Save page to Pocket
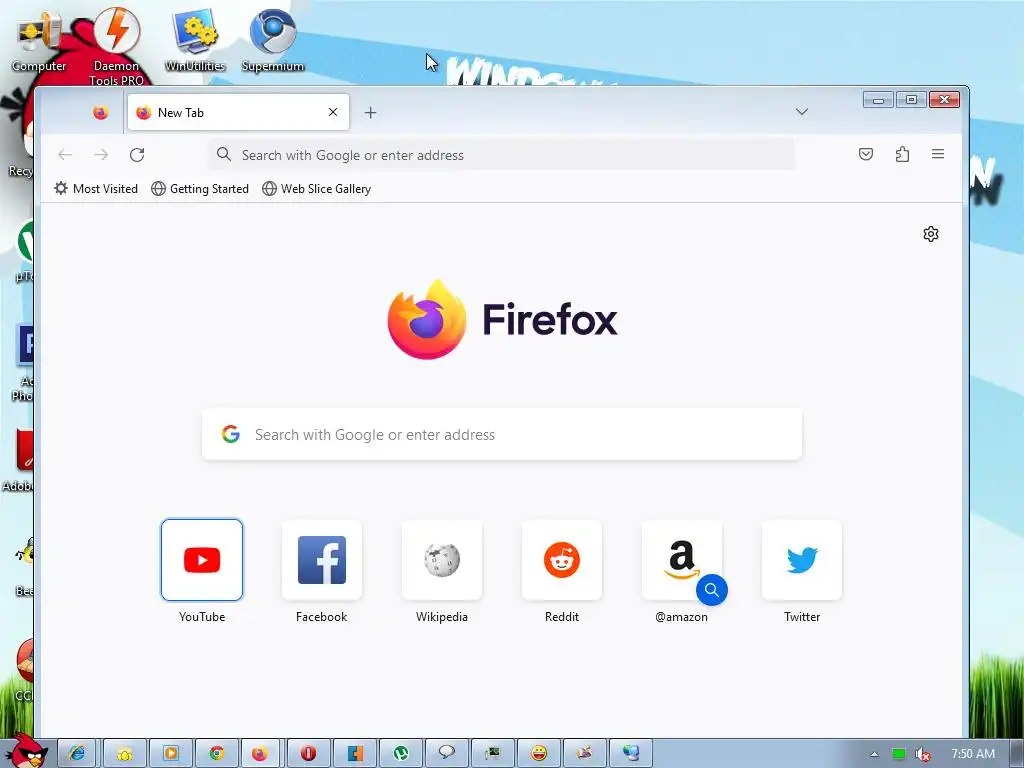 point(866,154)
